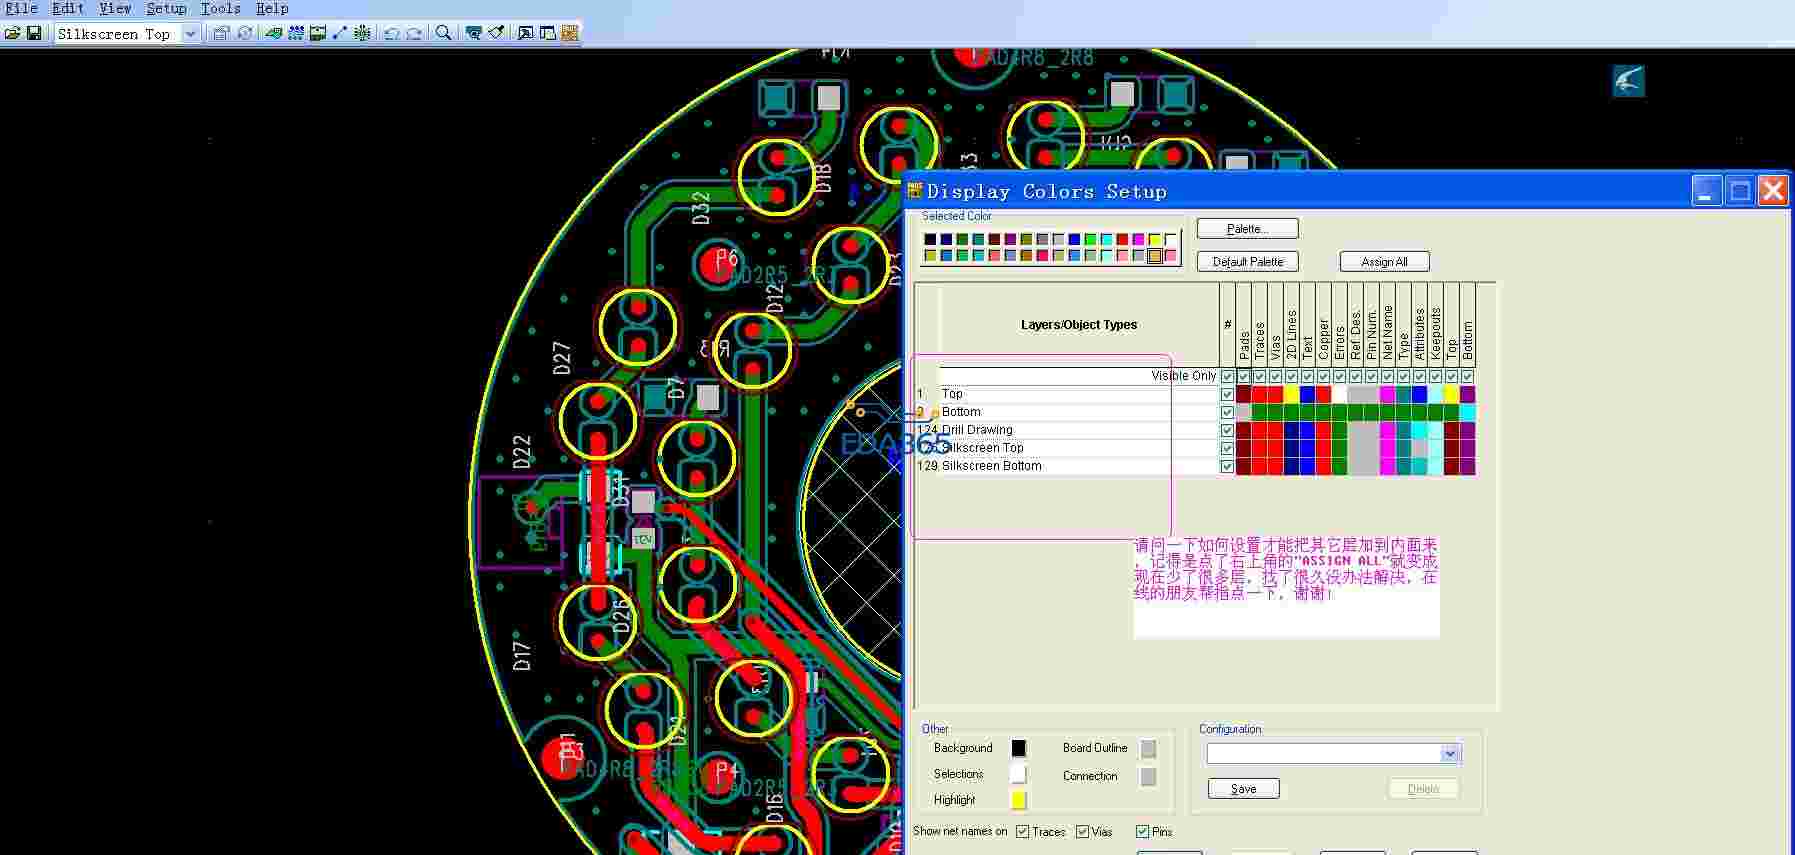Pick the Background color swatch

1018,748
